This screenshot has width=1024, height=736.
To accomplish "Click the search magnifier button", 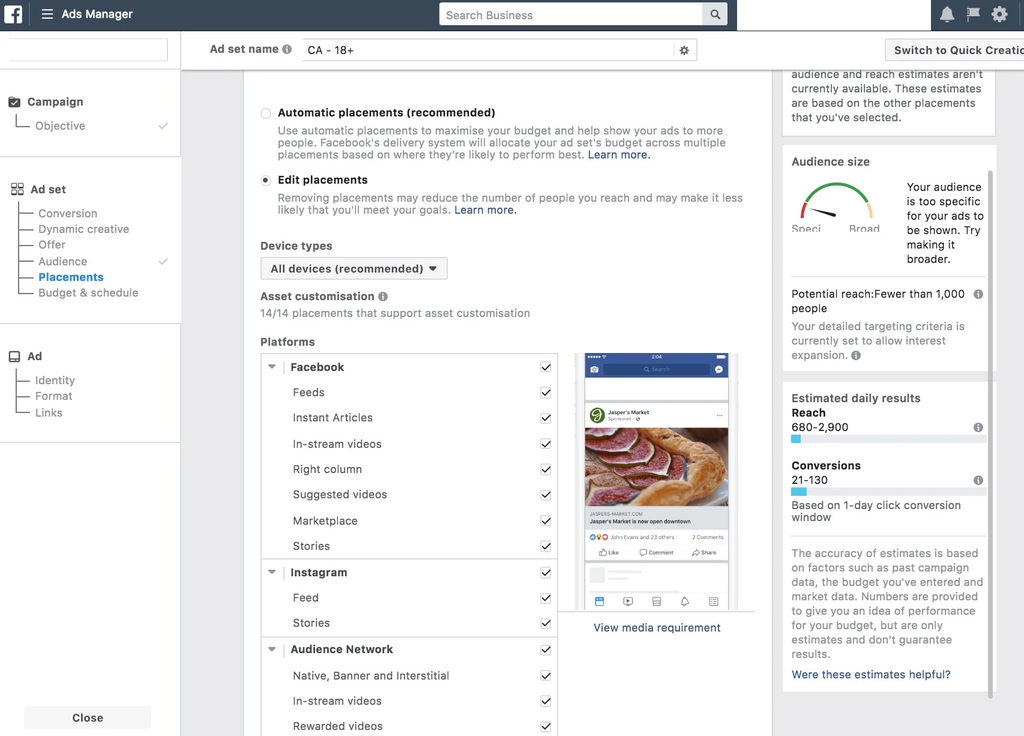I will [x=715, y=15].
